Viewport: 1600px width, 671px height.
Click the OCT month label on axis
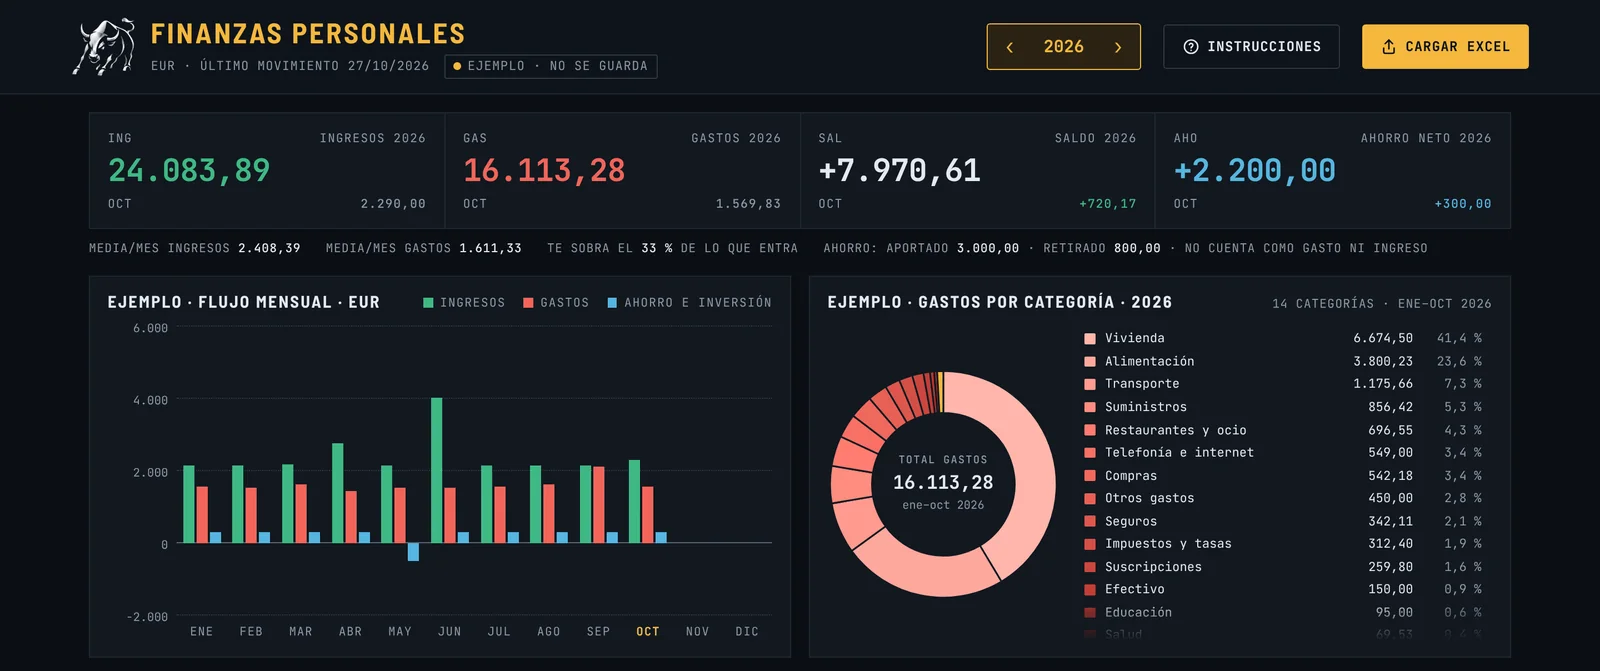[x=648, y=632]
